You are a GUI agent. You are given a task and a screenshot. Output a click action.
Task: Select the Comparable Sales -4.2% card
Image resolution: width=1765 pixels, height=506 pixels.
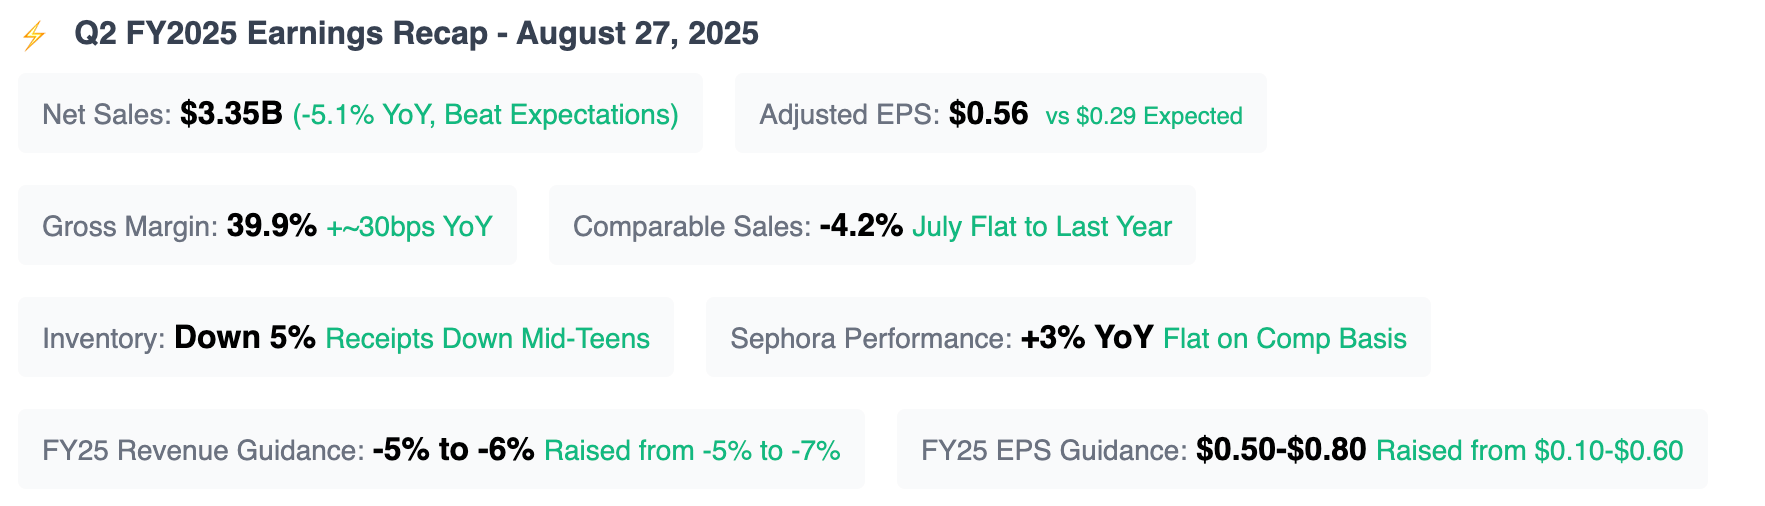click(x=872, y=225)
